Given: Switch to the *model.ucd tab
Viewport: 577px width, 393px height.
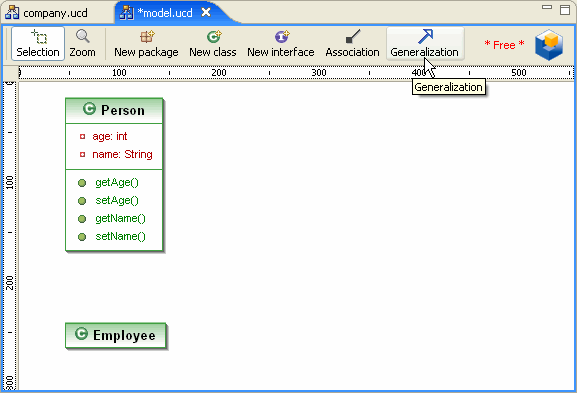Looking at the screenshot, I should click(x=164, y=13).
